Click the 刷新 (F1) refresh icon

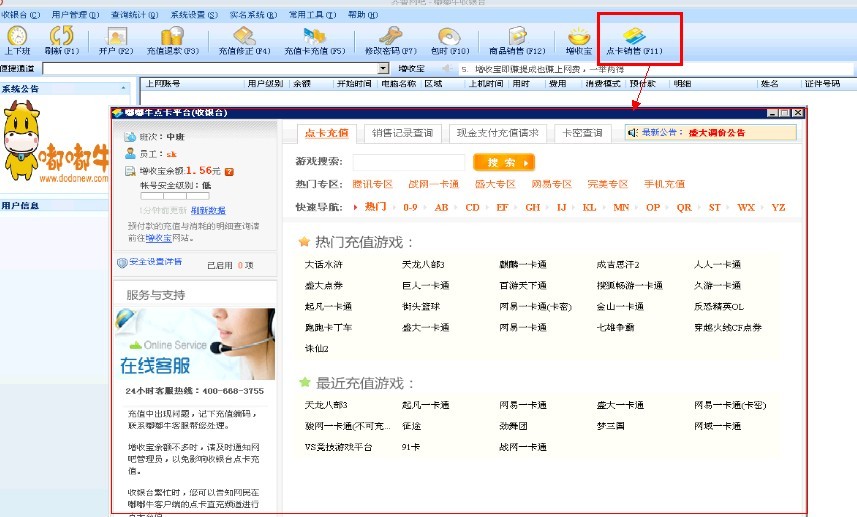click(x=61, y=36)
